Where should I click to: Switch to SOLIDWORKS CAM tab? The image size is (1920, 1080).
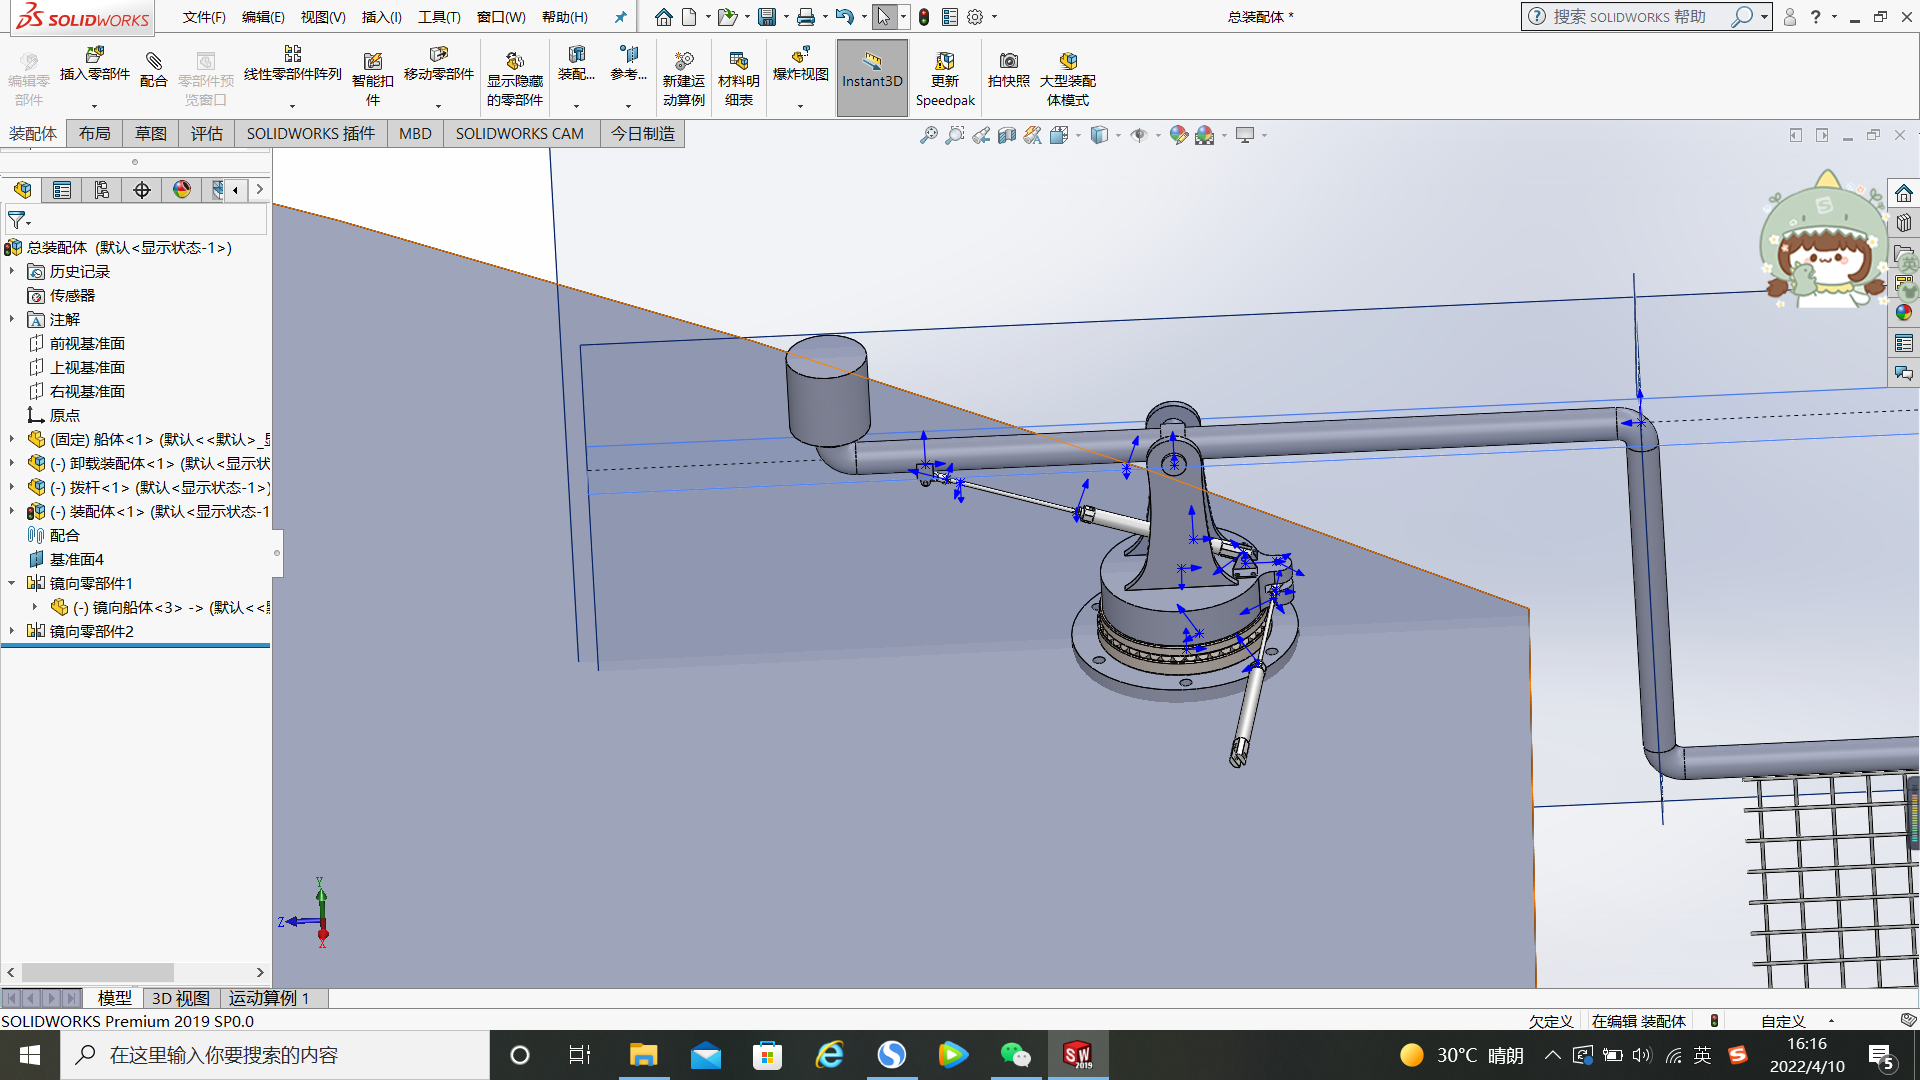519,134
